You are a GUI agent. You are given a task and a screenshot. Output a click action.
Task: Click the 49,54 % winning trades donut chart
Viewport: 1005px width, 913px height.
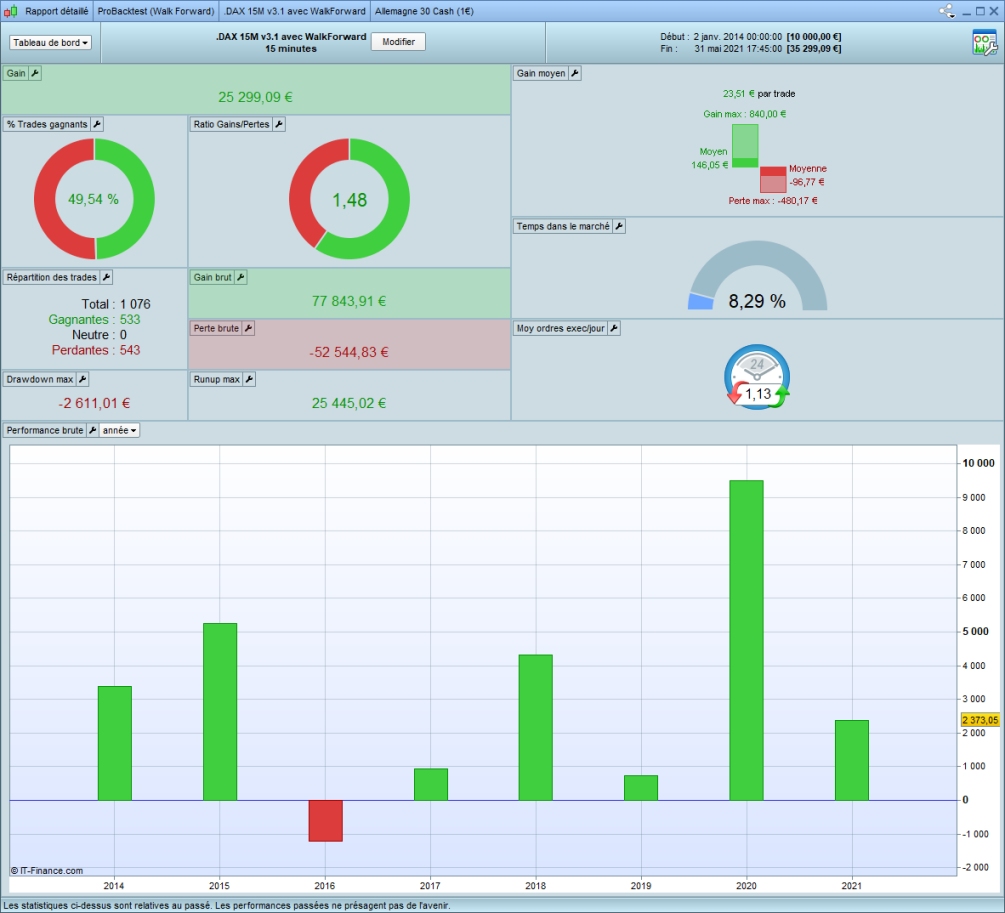click(94, 199)
